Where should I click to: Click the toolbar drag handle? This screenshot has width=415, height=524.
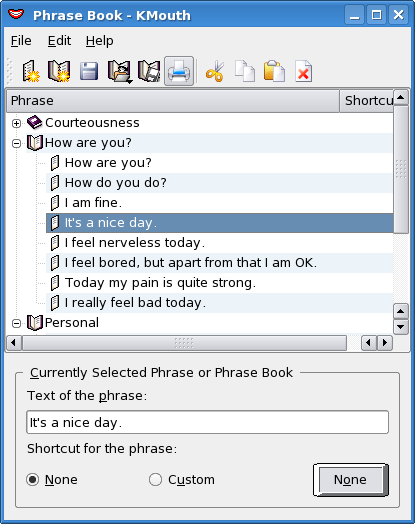(x=9, y=71)
